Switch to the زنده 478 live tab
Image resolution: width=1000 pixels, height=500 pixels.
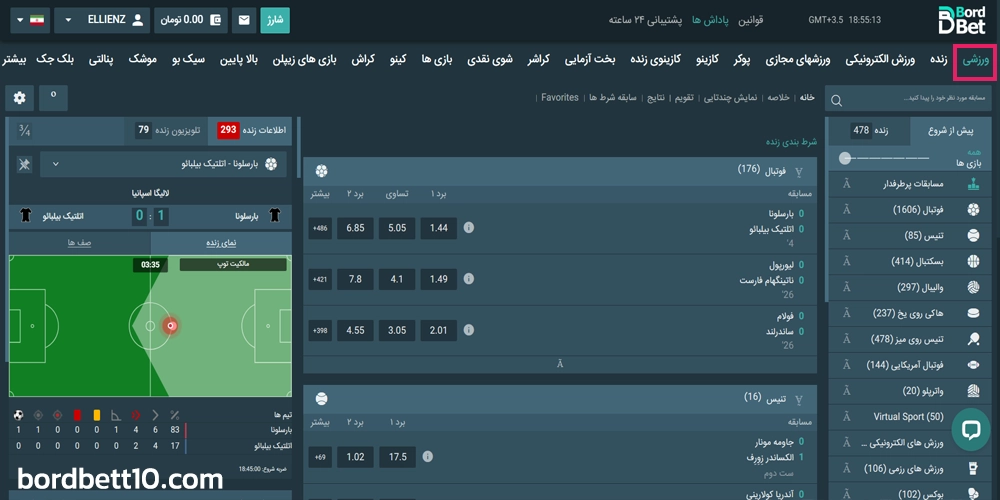coord(870,131)
